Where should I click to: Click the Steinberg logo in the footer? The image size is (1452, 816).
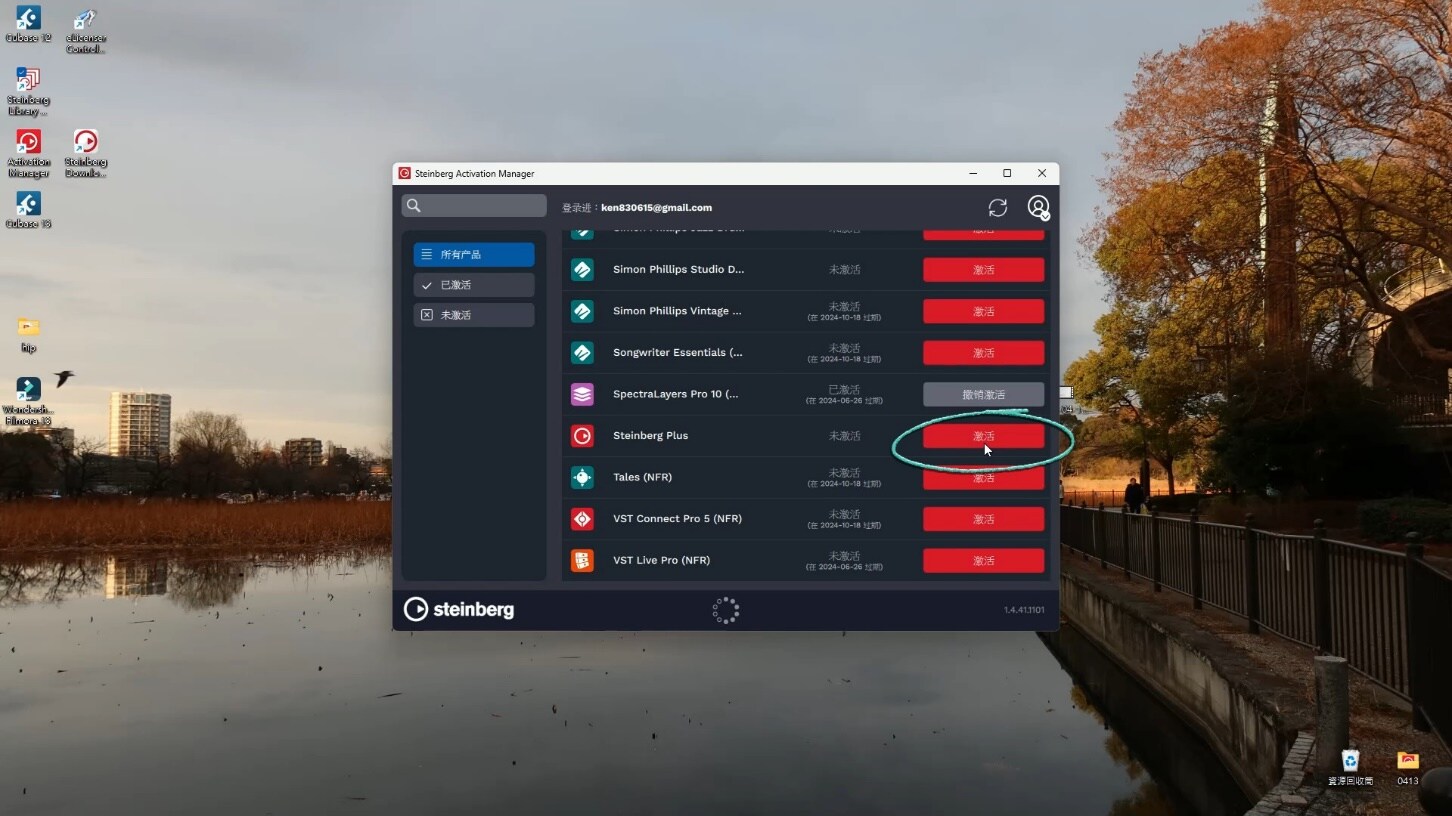[x=459, y=609]
